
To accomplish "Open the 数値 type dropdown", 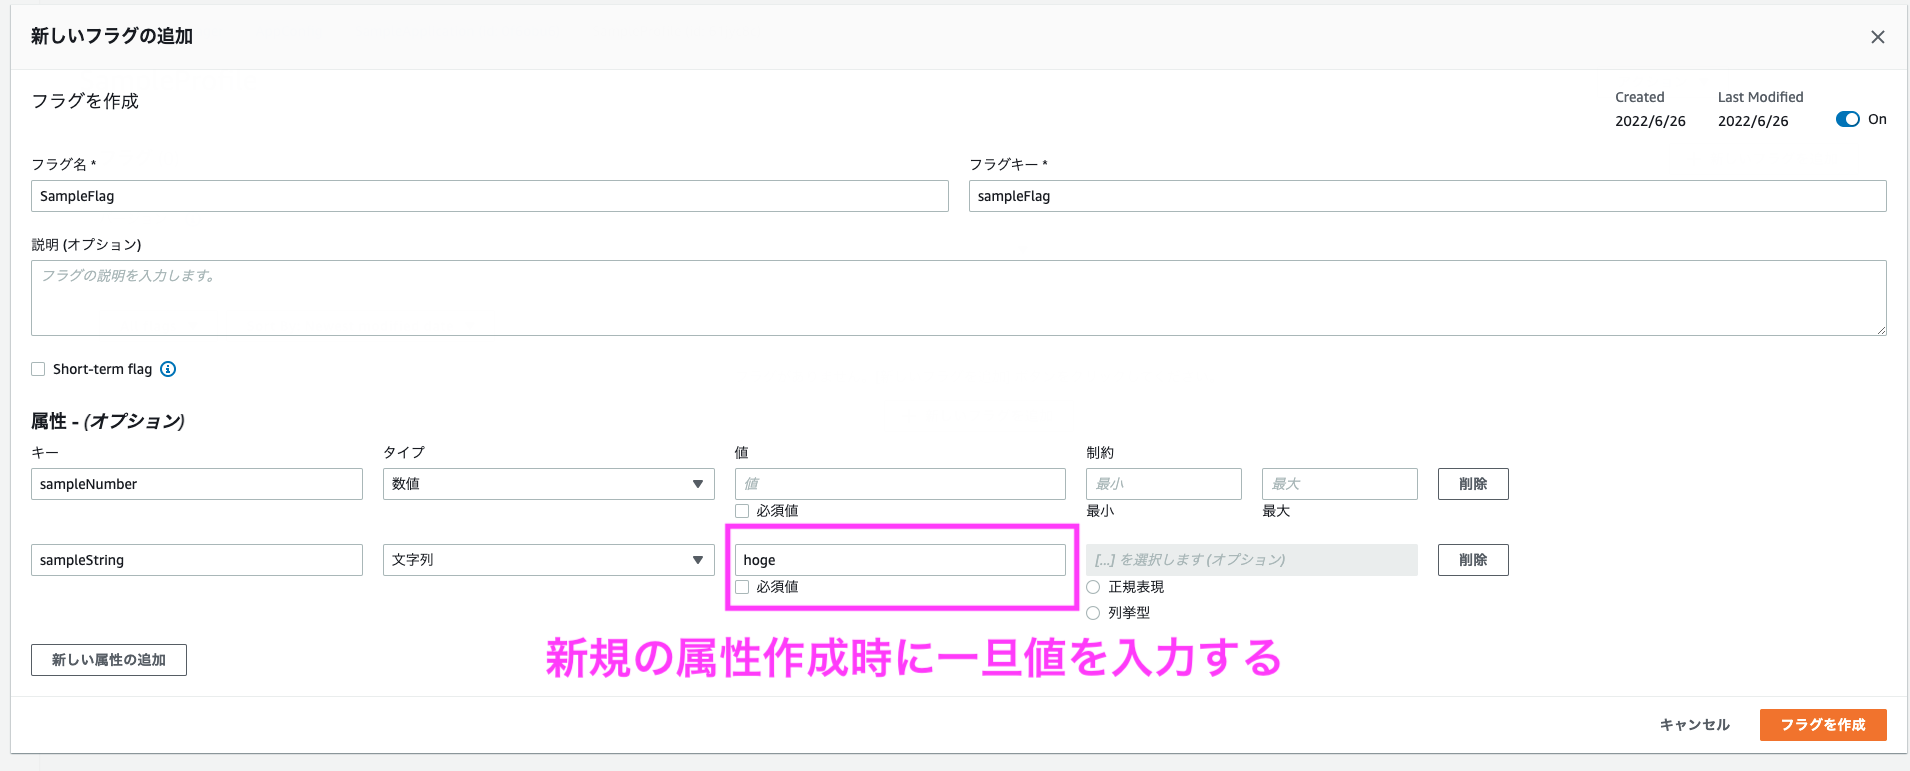I will (548, 484).
